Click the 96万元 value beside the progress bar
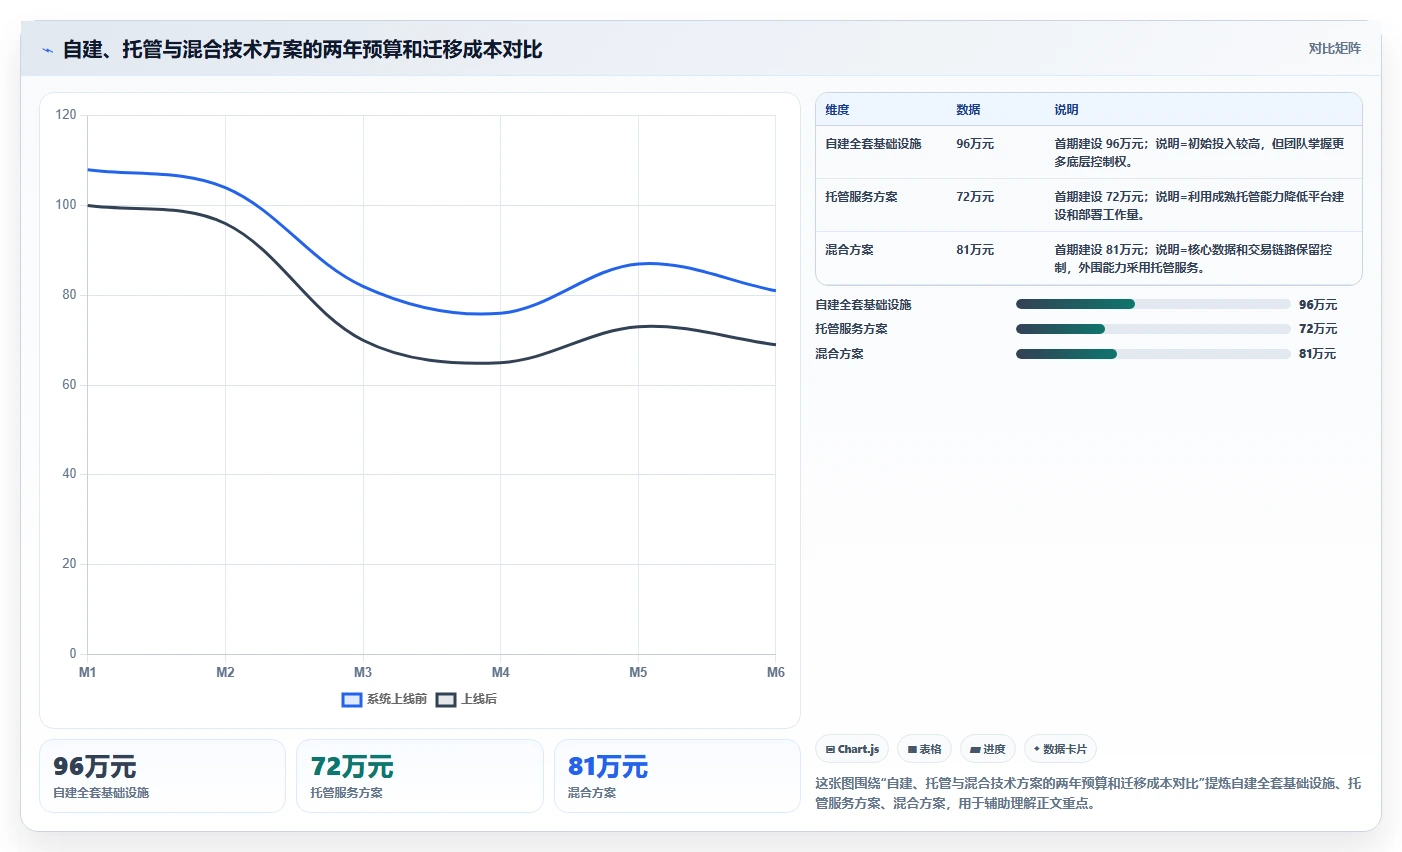 click(1318, 305)
